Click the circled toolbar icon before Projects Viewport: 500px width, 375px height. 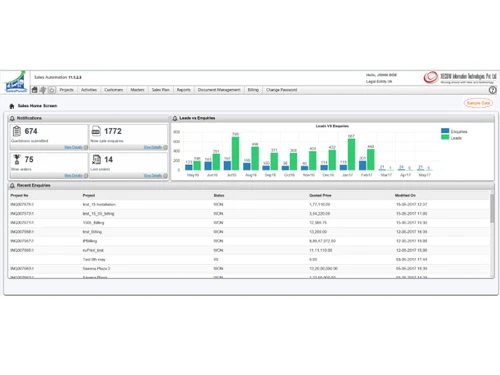(x=52, y=90)
